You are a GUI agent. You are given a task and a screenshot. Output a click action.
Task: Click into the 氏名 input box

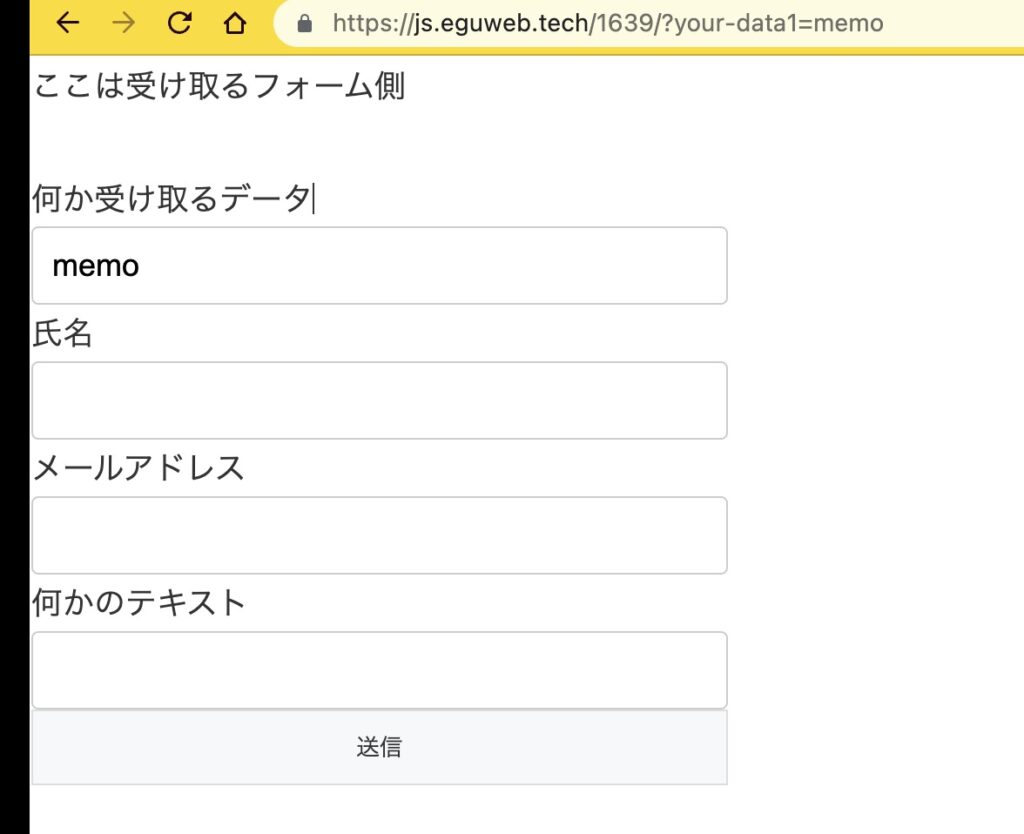379,400
